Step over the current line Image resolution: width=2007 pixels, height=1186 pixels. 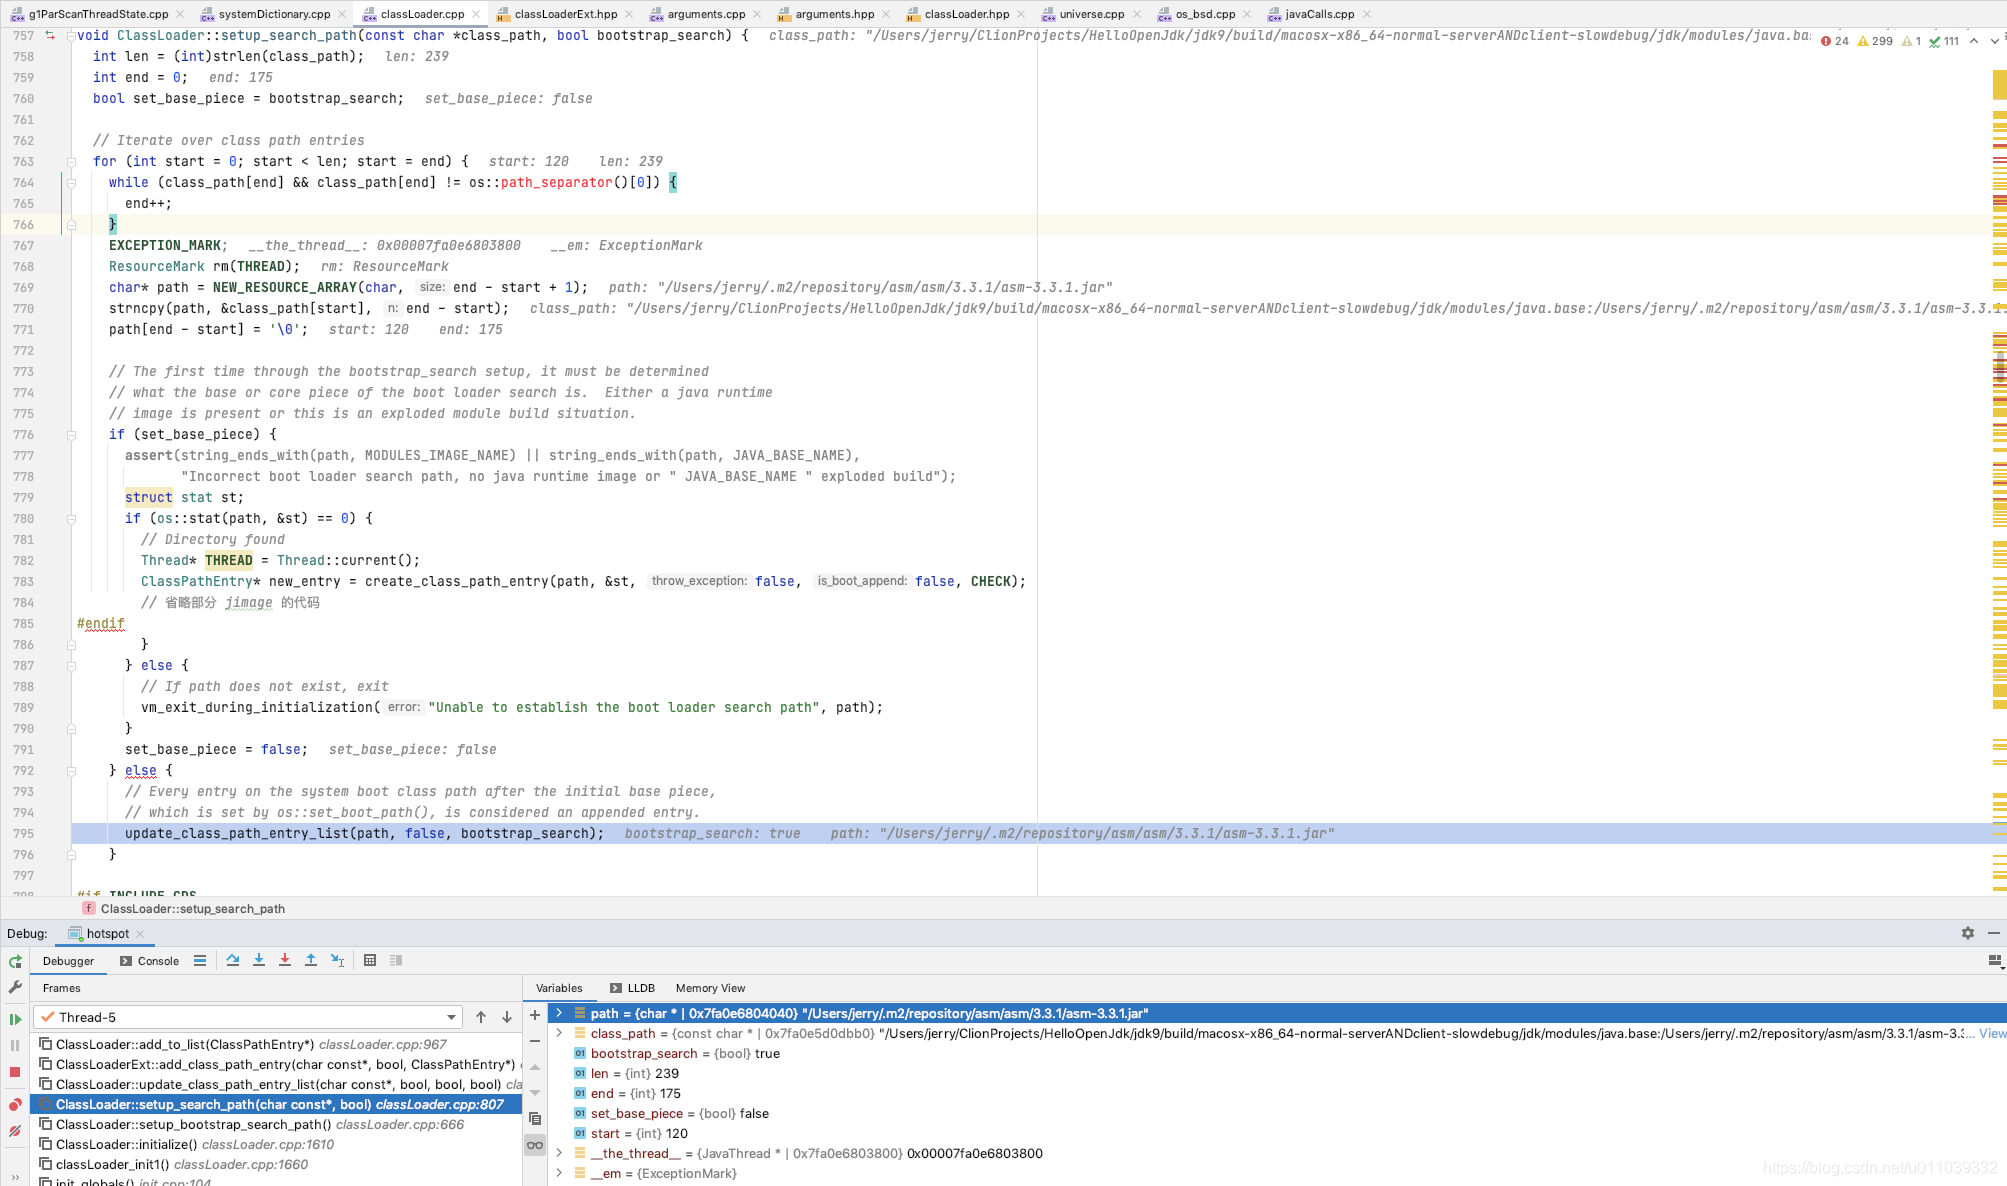tap(233, 960)
